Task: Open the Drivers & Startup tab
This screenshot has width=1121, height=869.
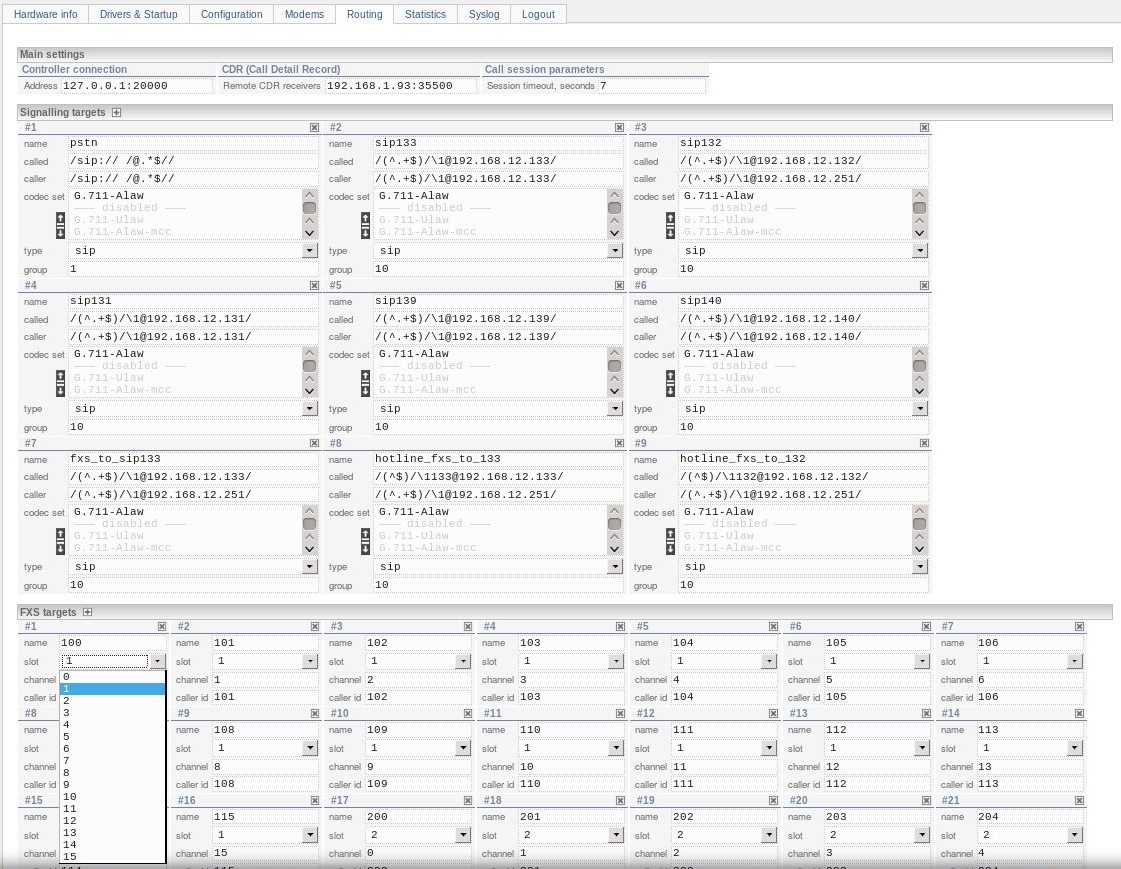Action: tap(139, 14)
